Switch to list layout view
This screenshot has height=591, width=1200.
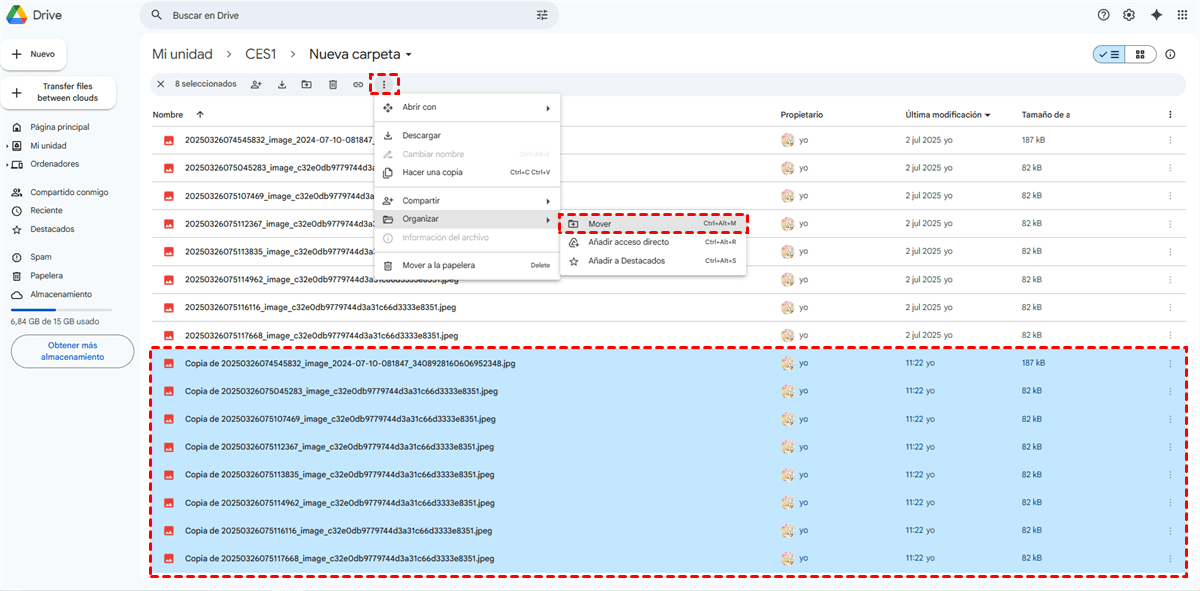[x=1109, y=54]
